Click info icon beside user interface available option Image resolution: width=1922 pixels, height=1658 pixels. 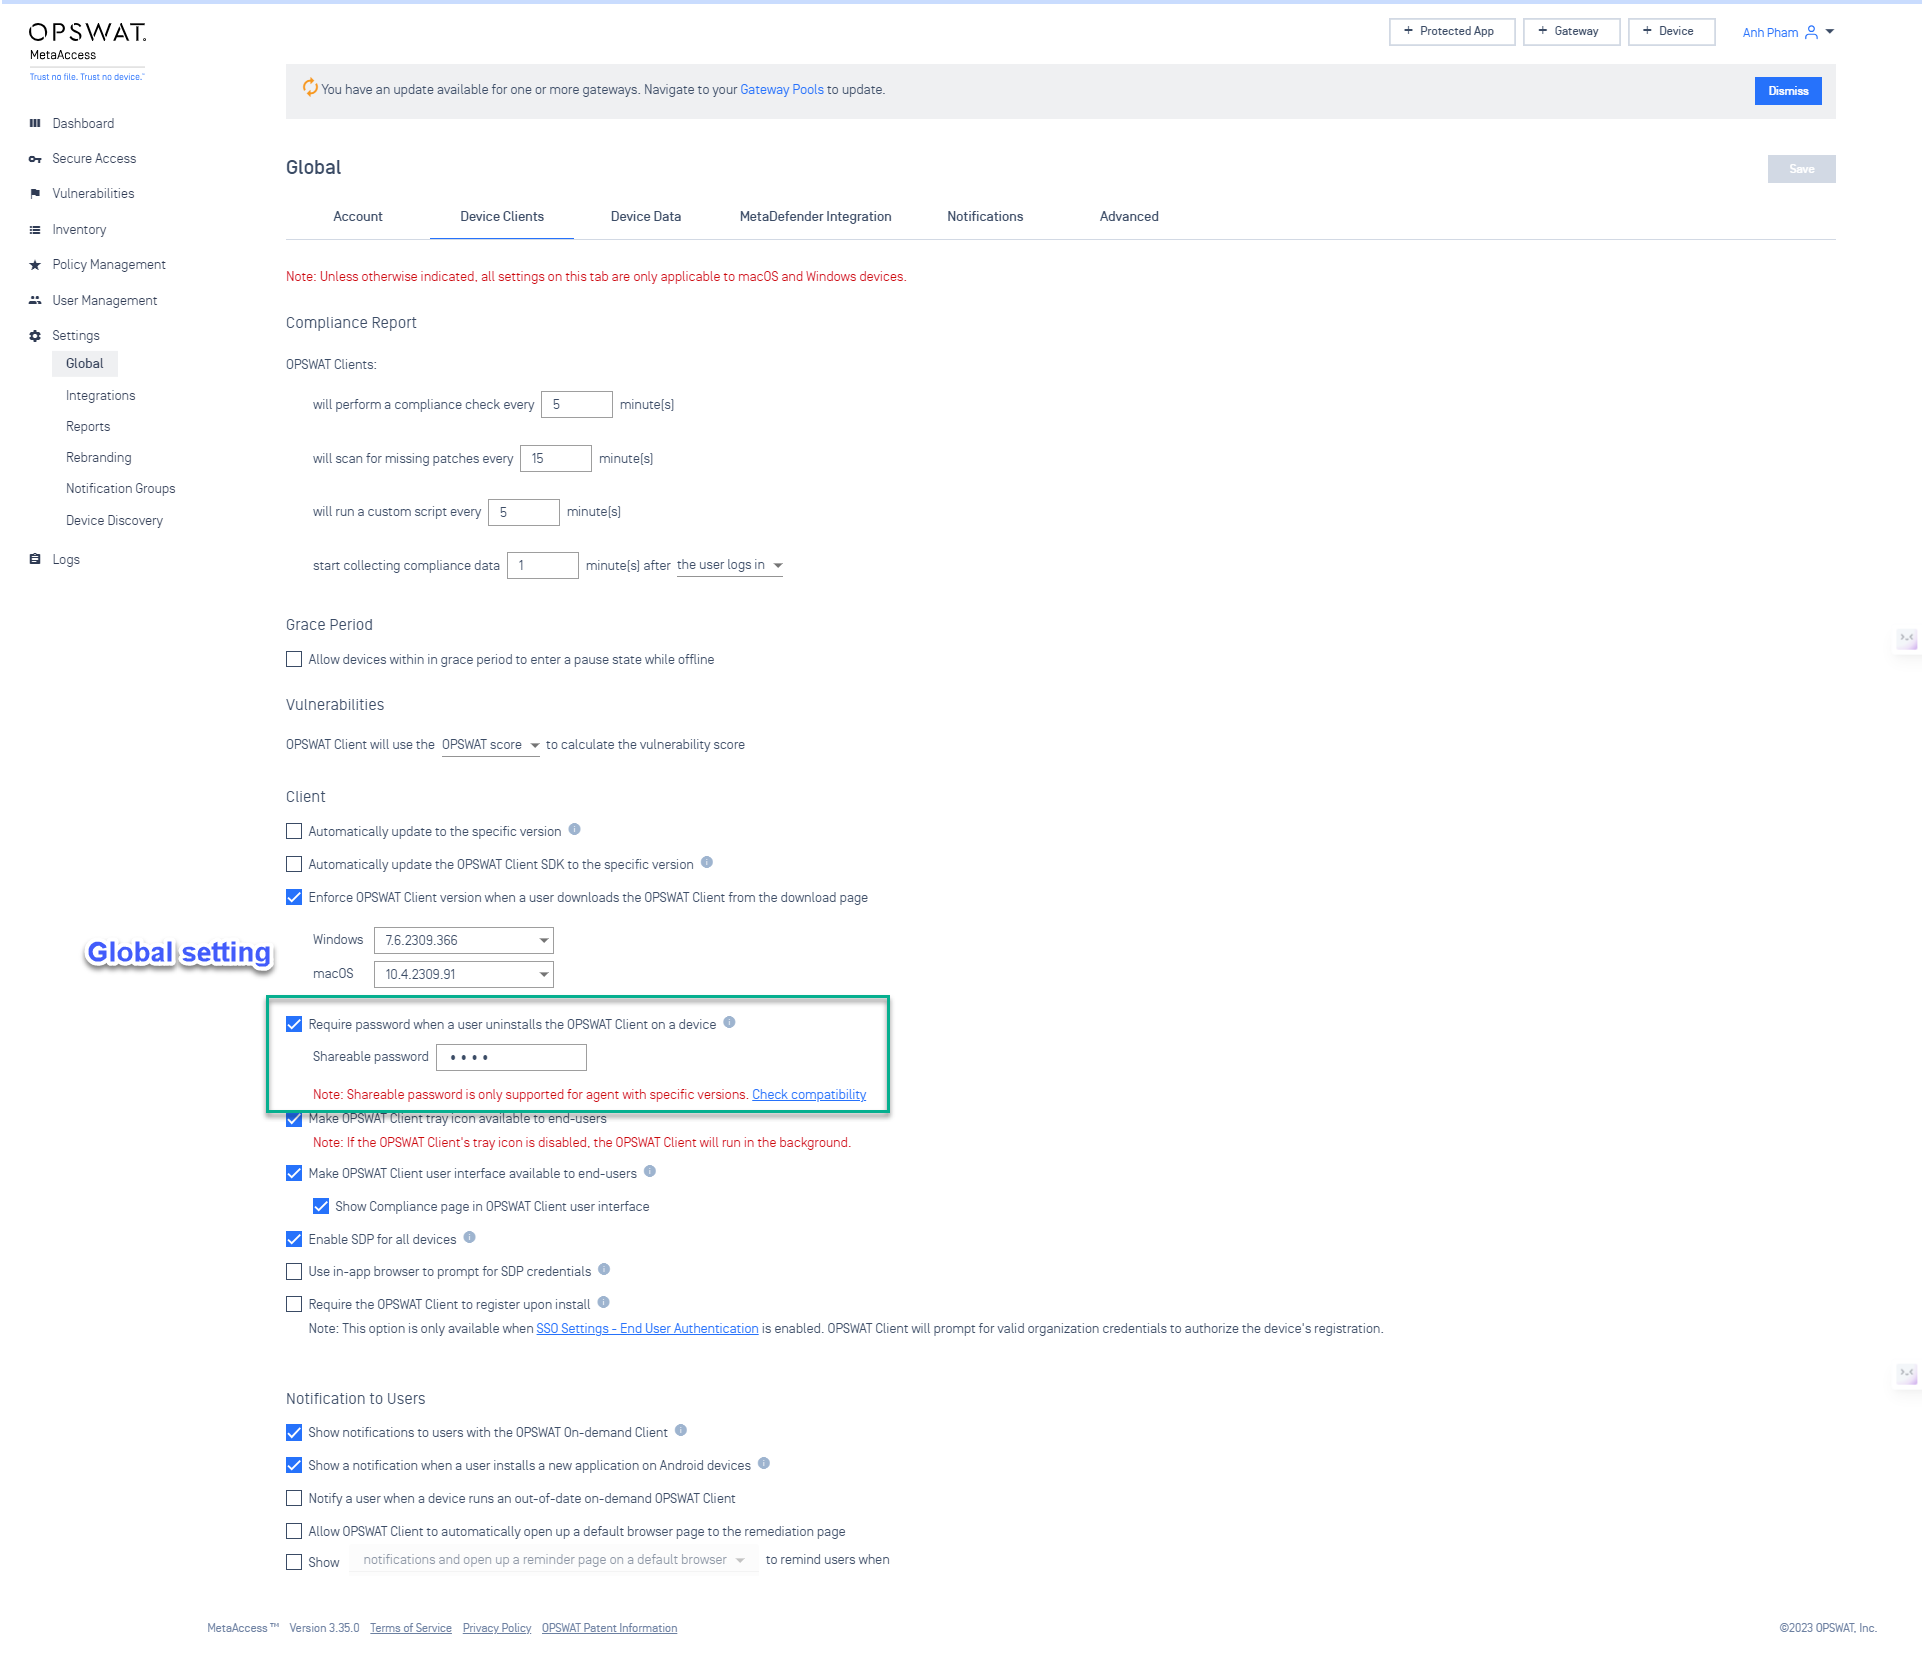(650, 1171)
